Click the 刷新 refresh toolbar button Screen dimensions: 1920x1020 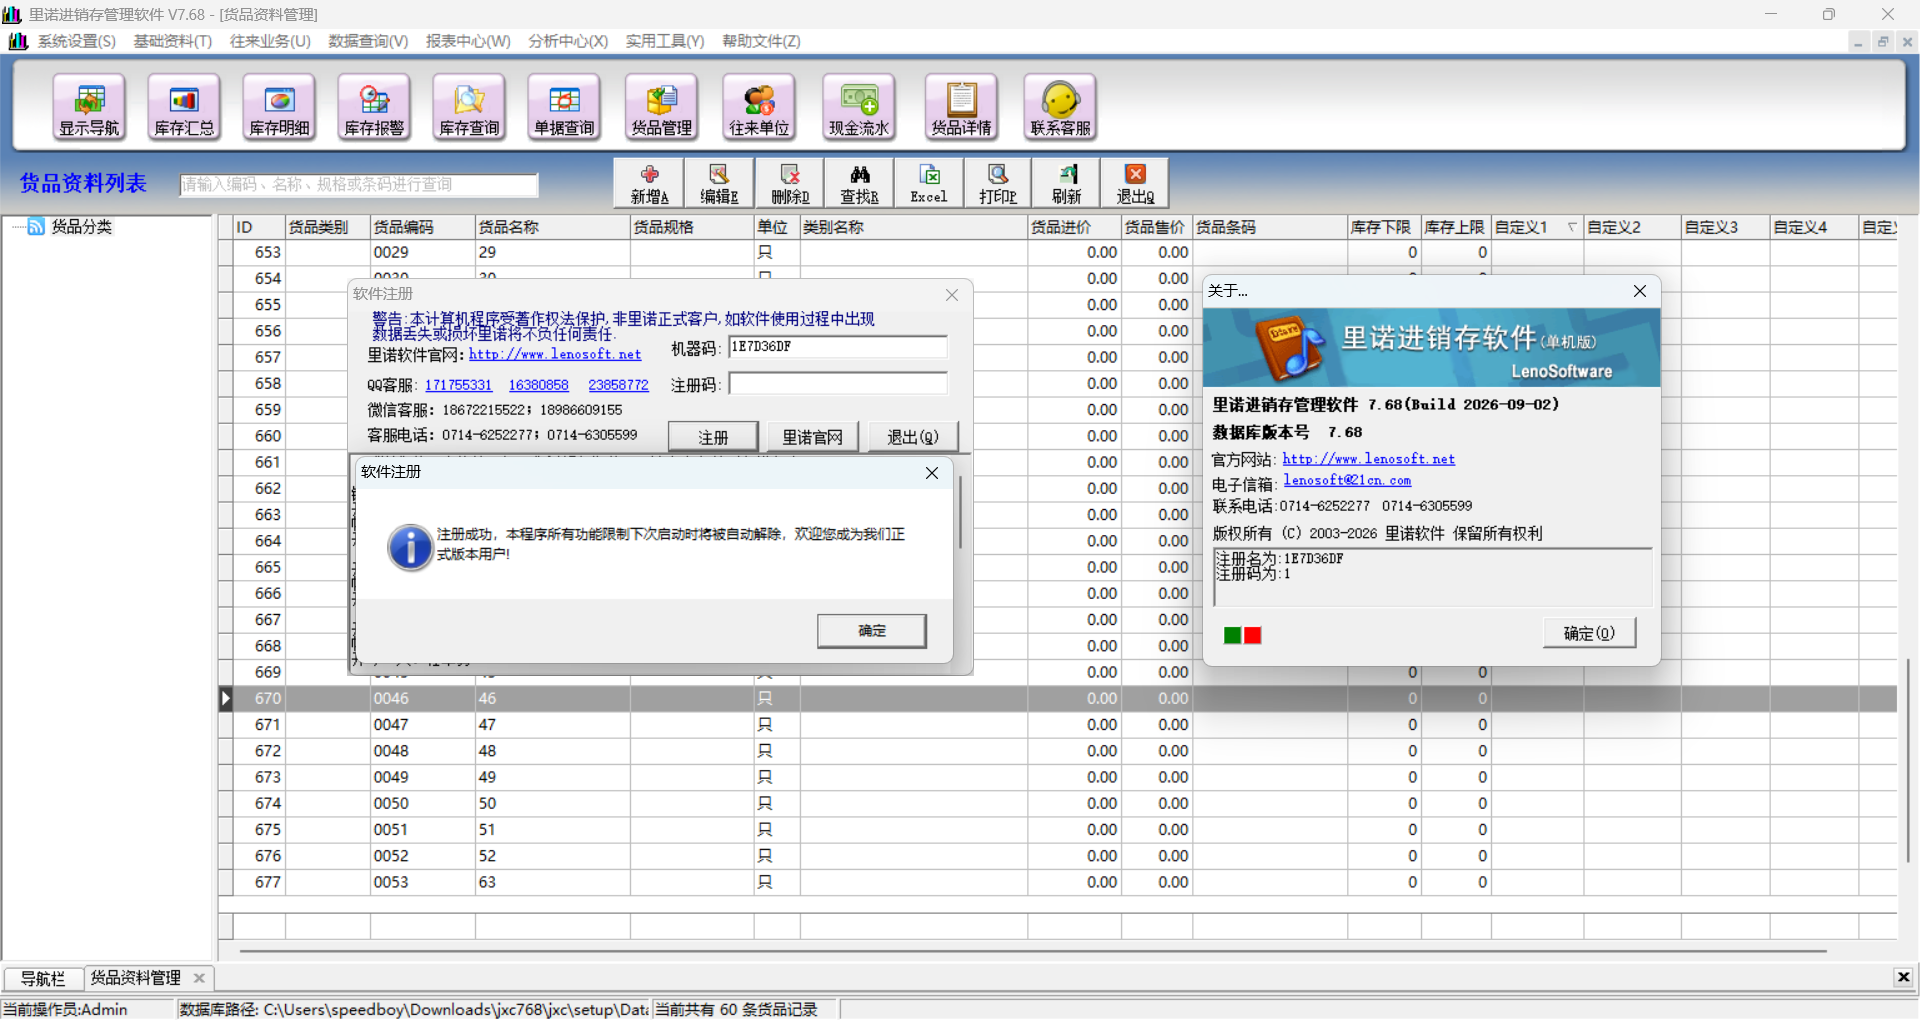pyautogui.click(x=1067, y=183)
